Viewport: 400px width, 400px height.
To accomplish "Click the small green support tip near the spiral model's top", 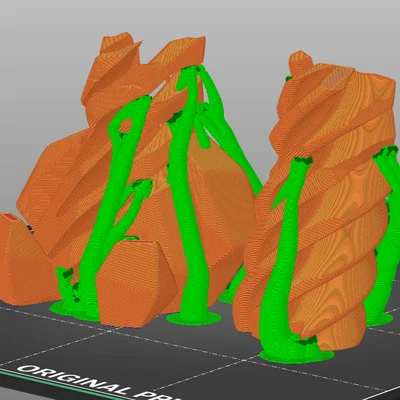I will pos(288,79).
